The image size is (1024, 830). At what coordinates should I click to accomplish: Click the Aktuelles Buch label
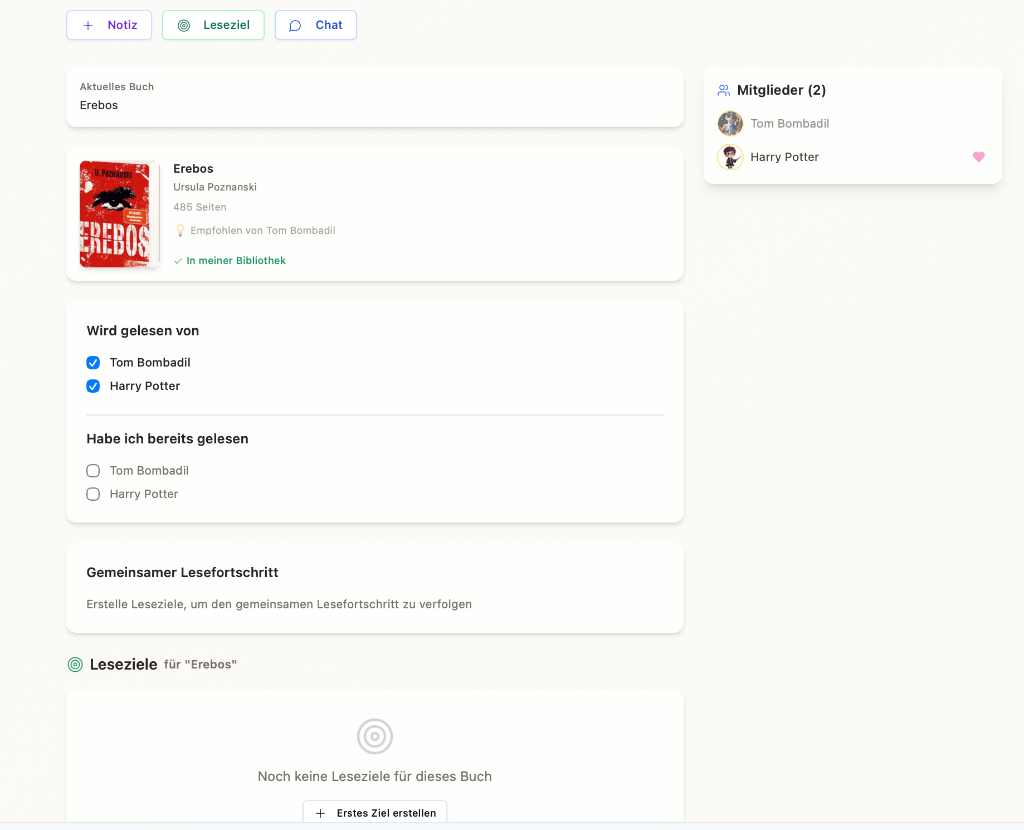[117, 86]
